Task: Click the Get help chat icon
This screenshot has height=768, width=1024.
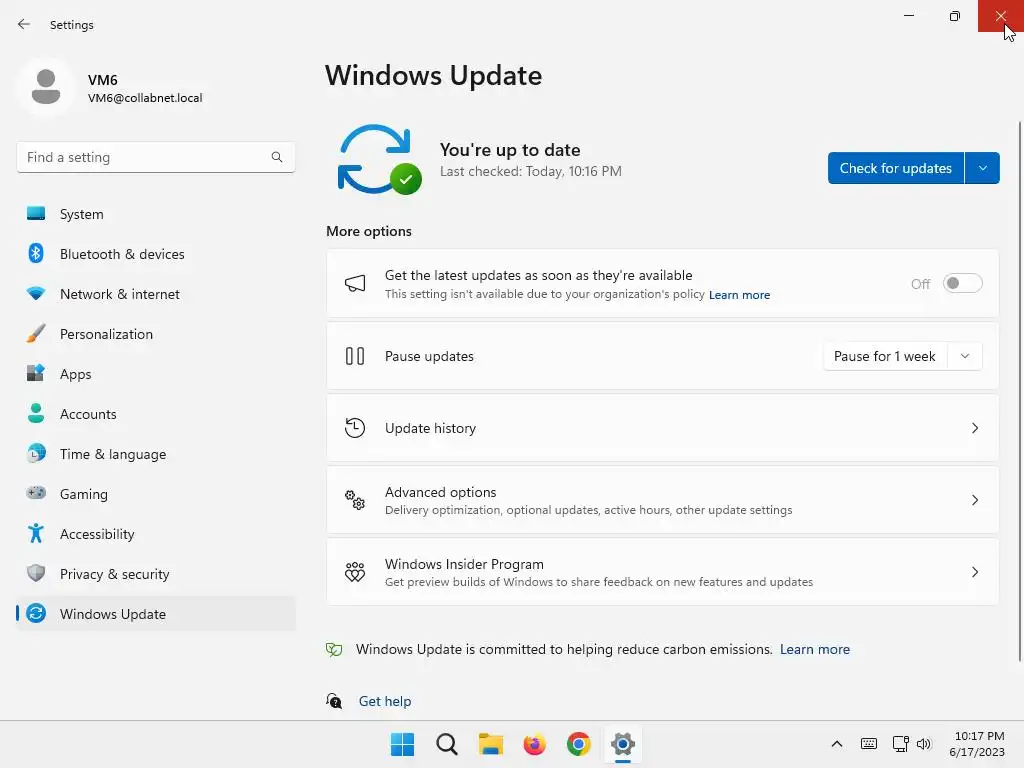Action: (x=334, y=701)
